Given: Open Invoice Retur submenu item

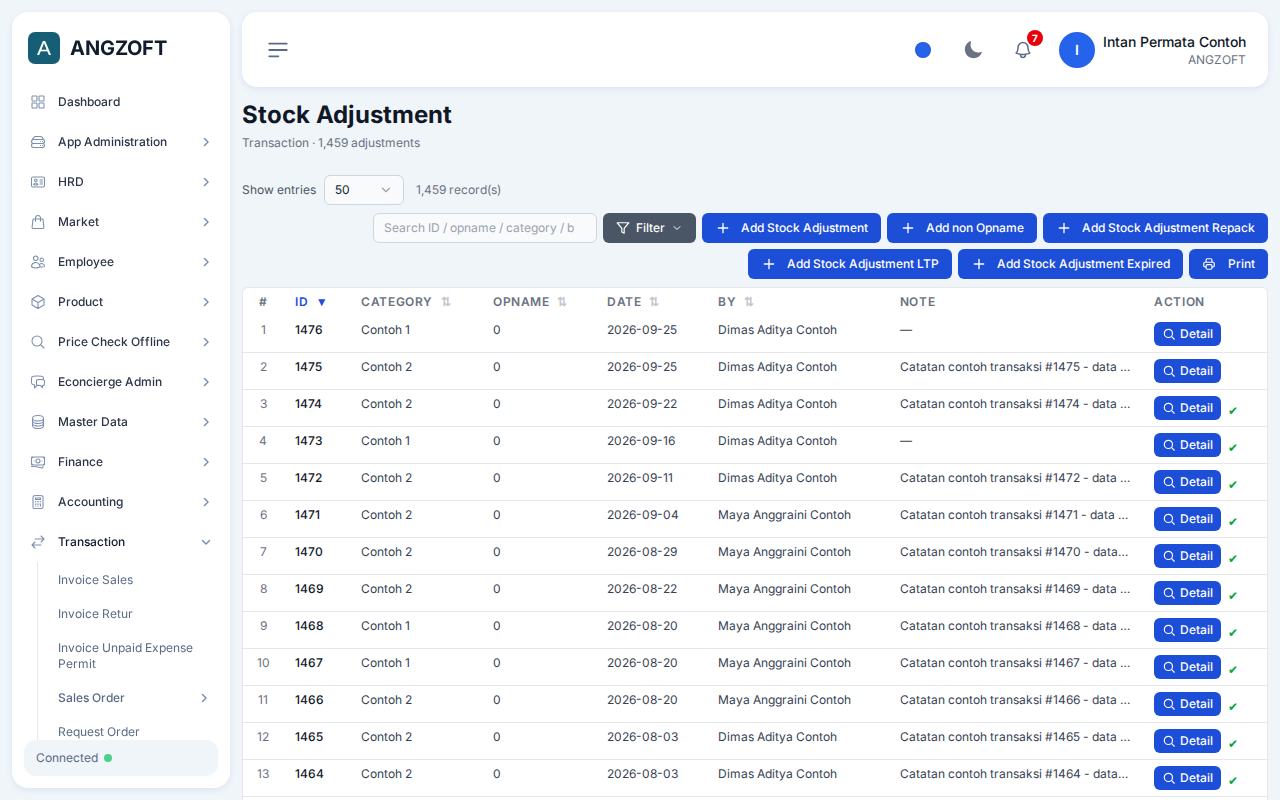Looking at the screenshot, I should click(95, 614).
